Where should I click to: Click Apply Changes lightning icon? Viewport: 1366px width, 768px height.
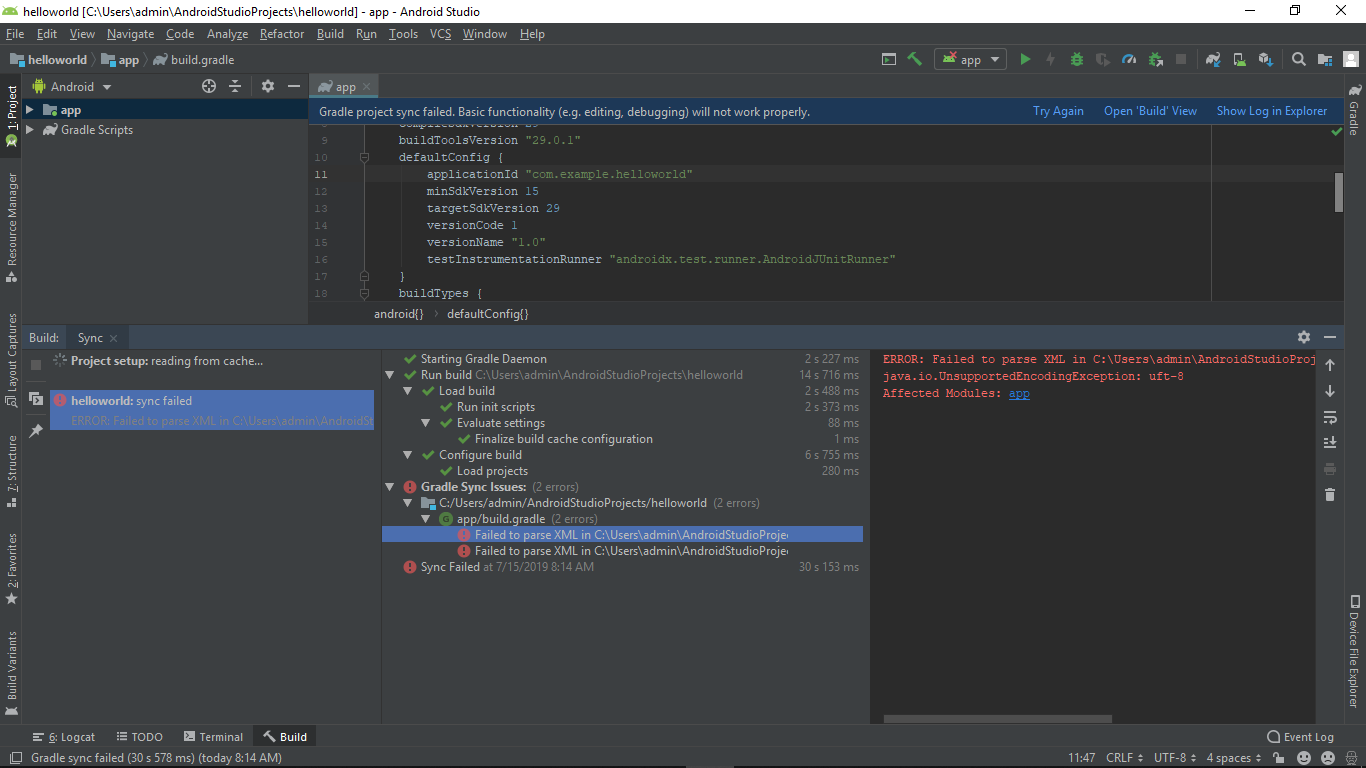click(x=1051, y=59)
